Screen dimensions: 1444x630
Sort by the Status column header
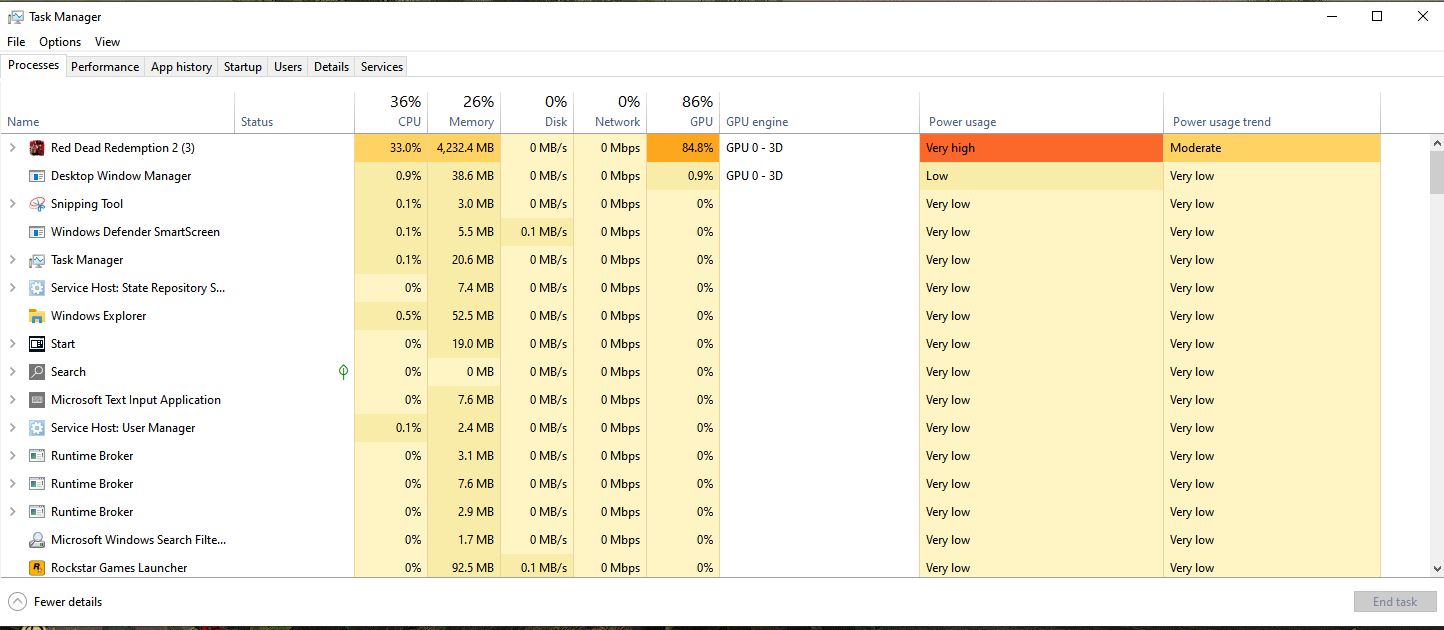point(294,112)
